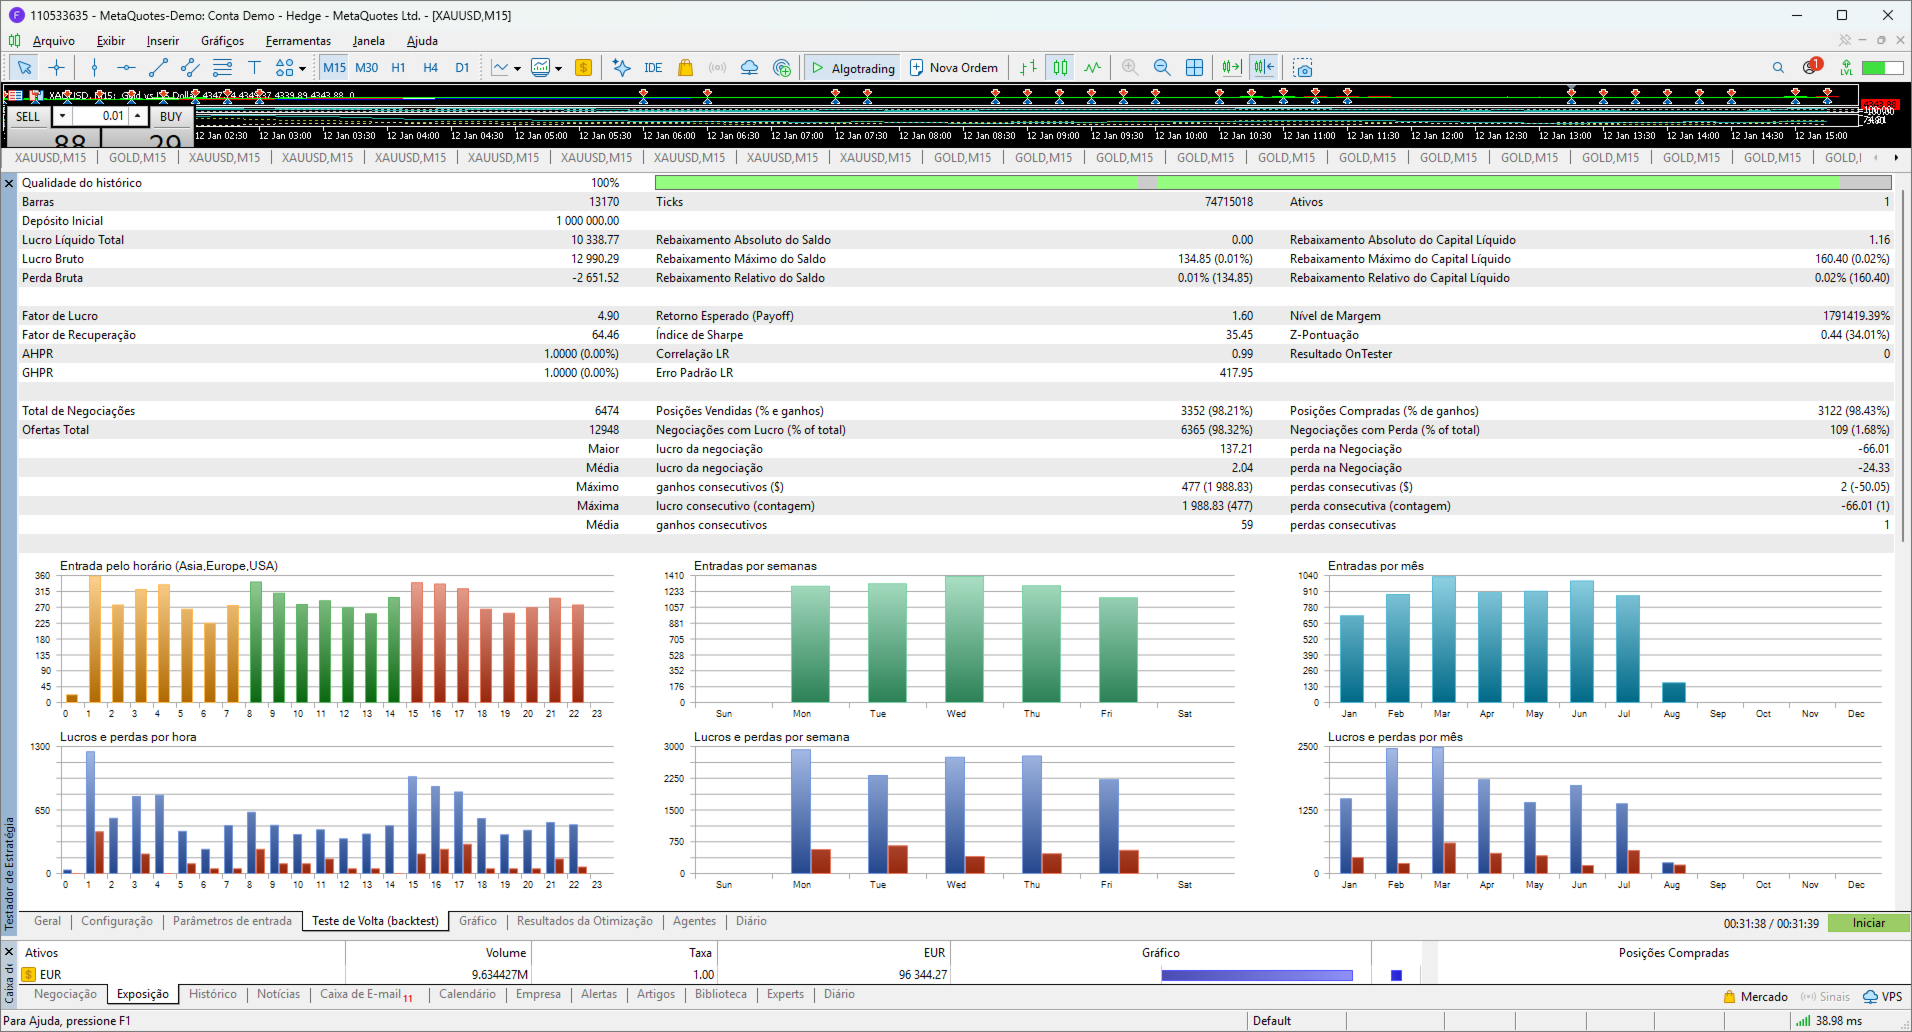The width and height of the screenshot is (1912, 1032).
Task: Toggle candlestick chart mode
Action: 1060,68
